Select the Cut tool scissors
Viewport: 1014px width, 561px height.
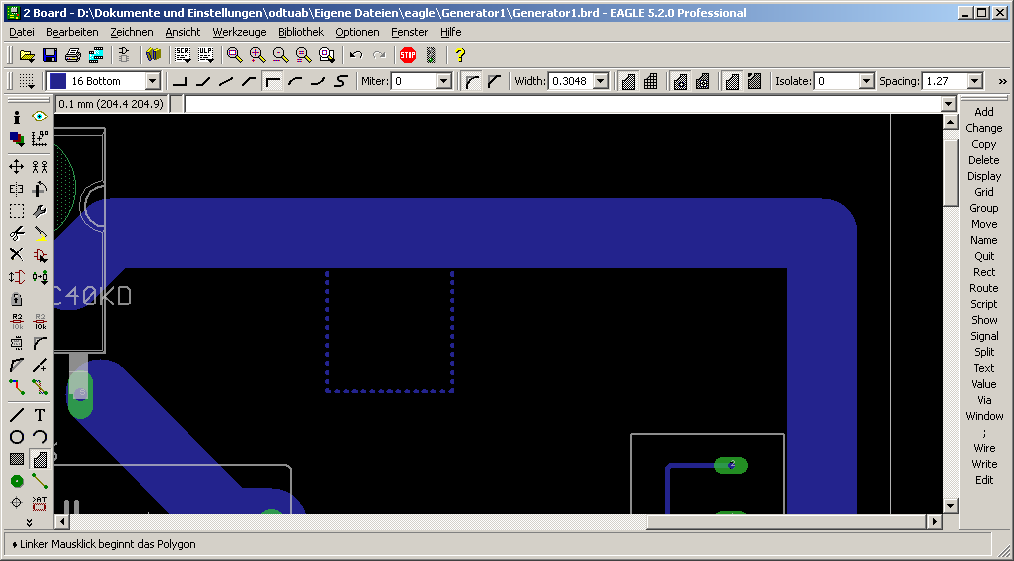pyautogui.click(x=17, y=233)
